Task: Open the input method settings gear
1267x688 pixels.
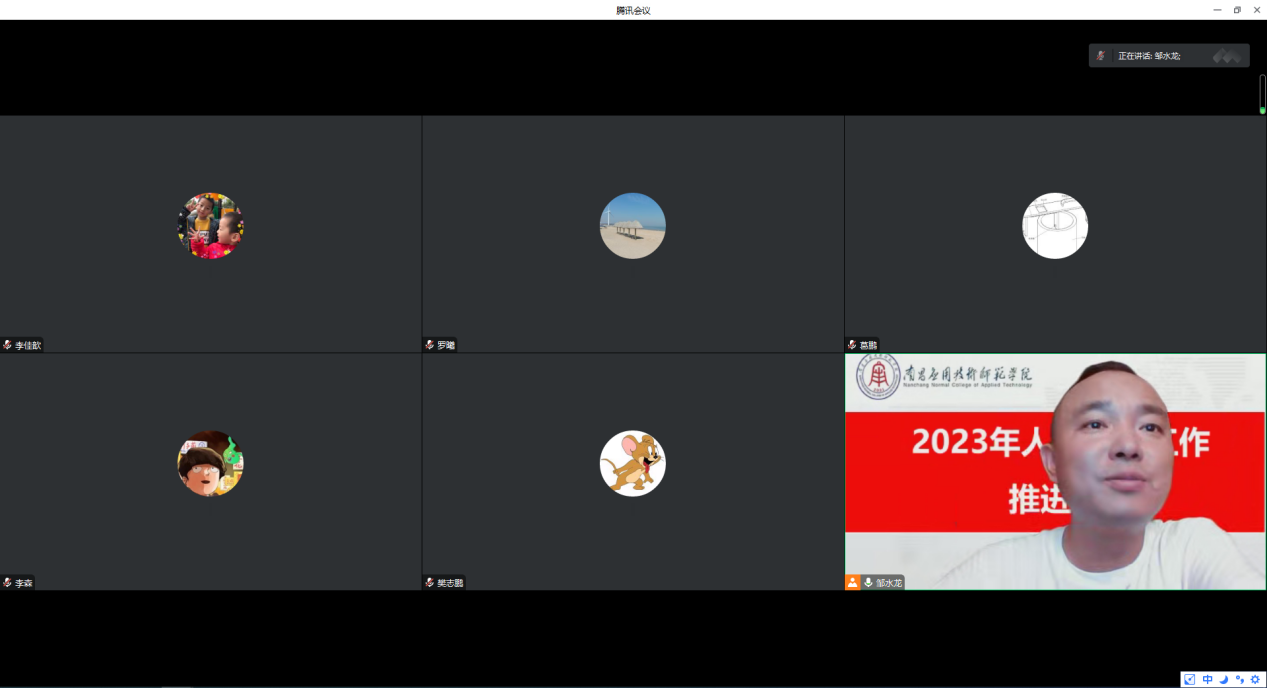Action: coord(1255,679)
